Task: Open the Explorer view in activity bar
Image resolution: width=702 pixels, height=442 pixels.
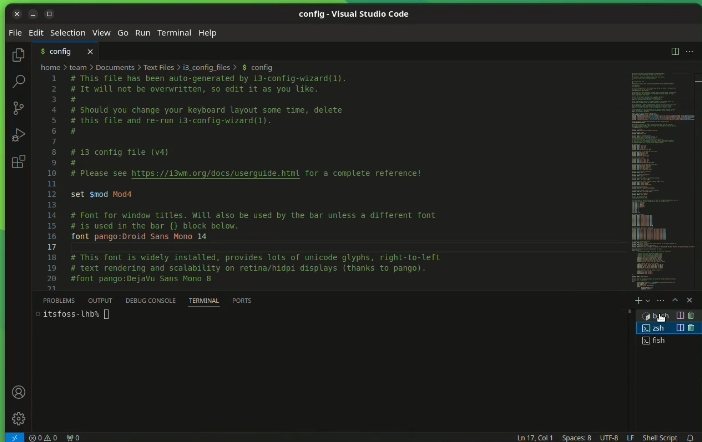Action: point(18,55)
